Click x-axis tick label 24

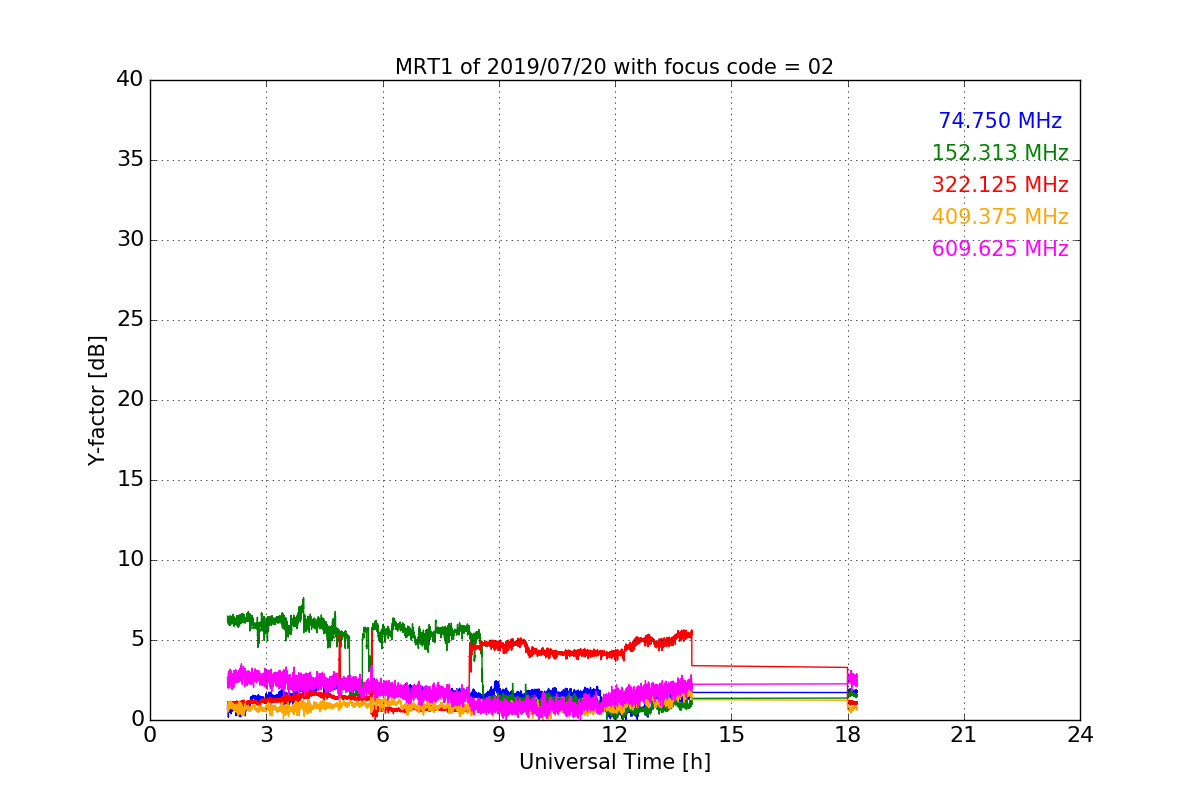(x=1080, y=735)
